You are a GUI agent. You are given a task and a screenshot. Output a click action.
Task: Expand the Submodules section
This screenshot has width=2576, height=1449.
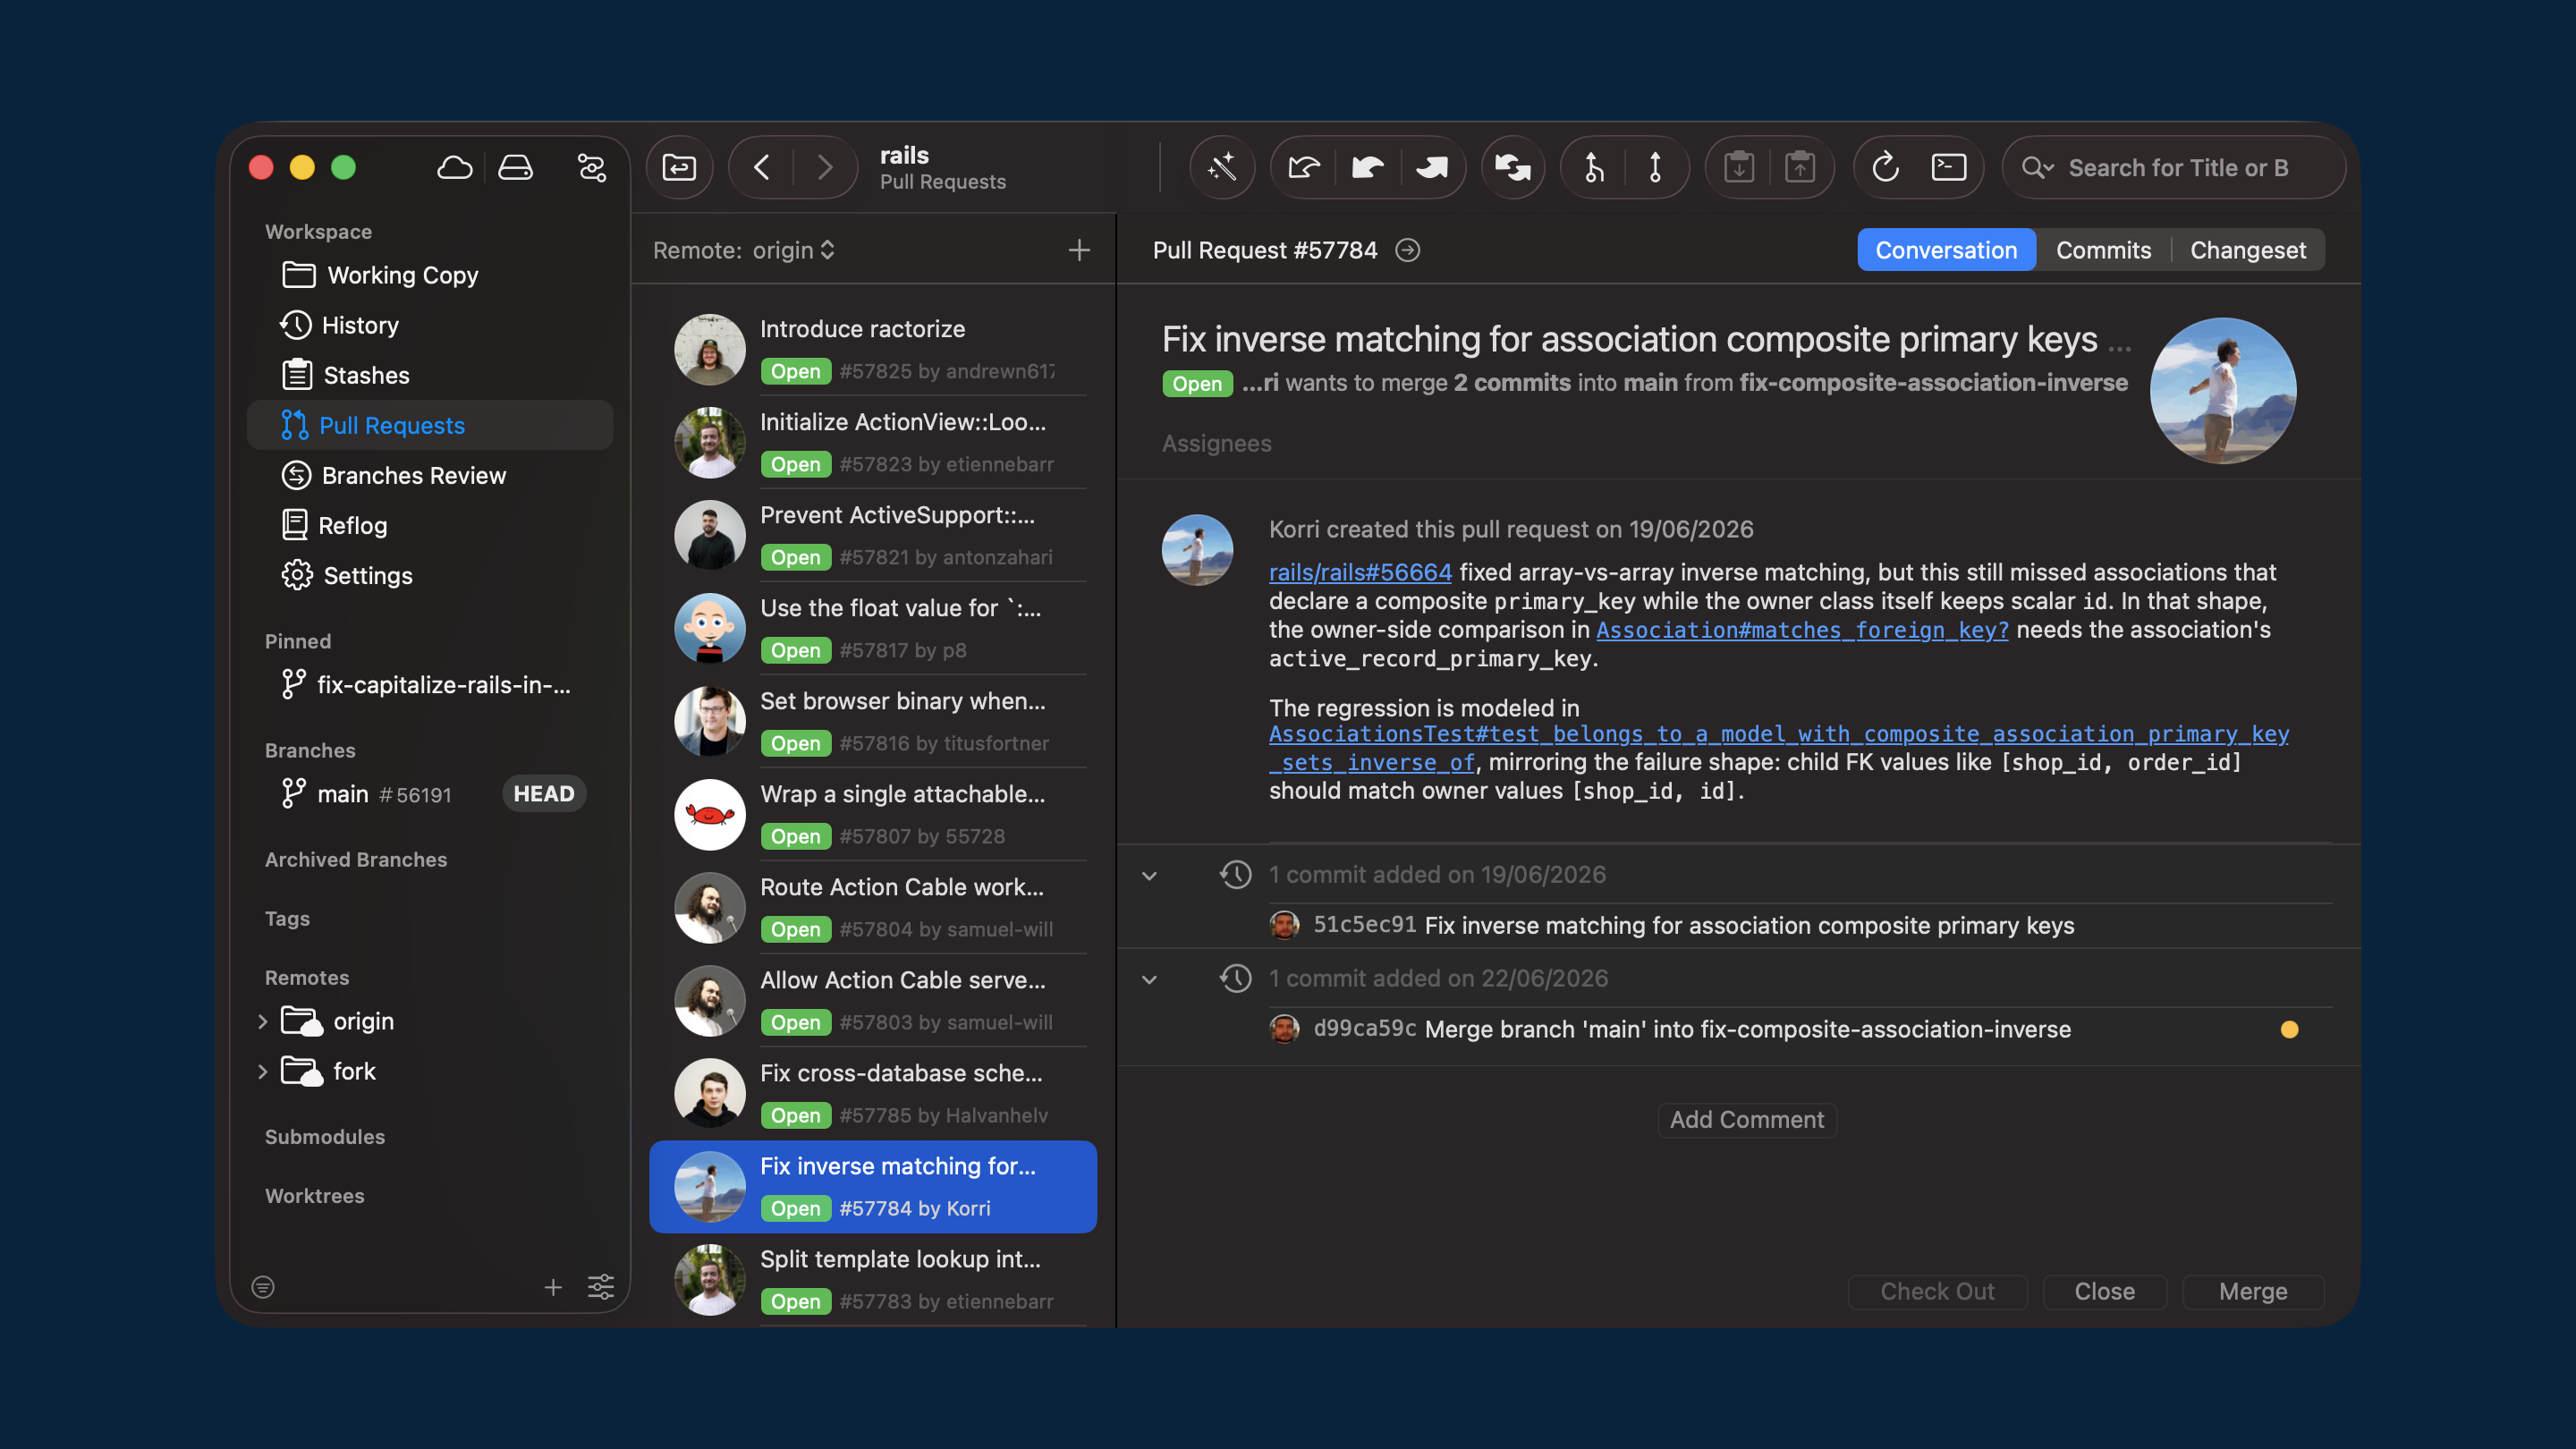click(x=325, y=1136)
